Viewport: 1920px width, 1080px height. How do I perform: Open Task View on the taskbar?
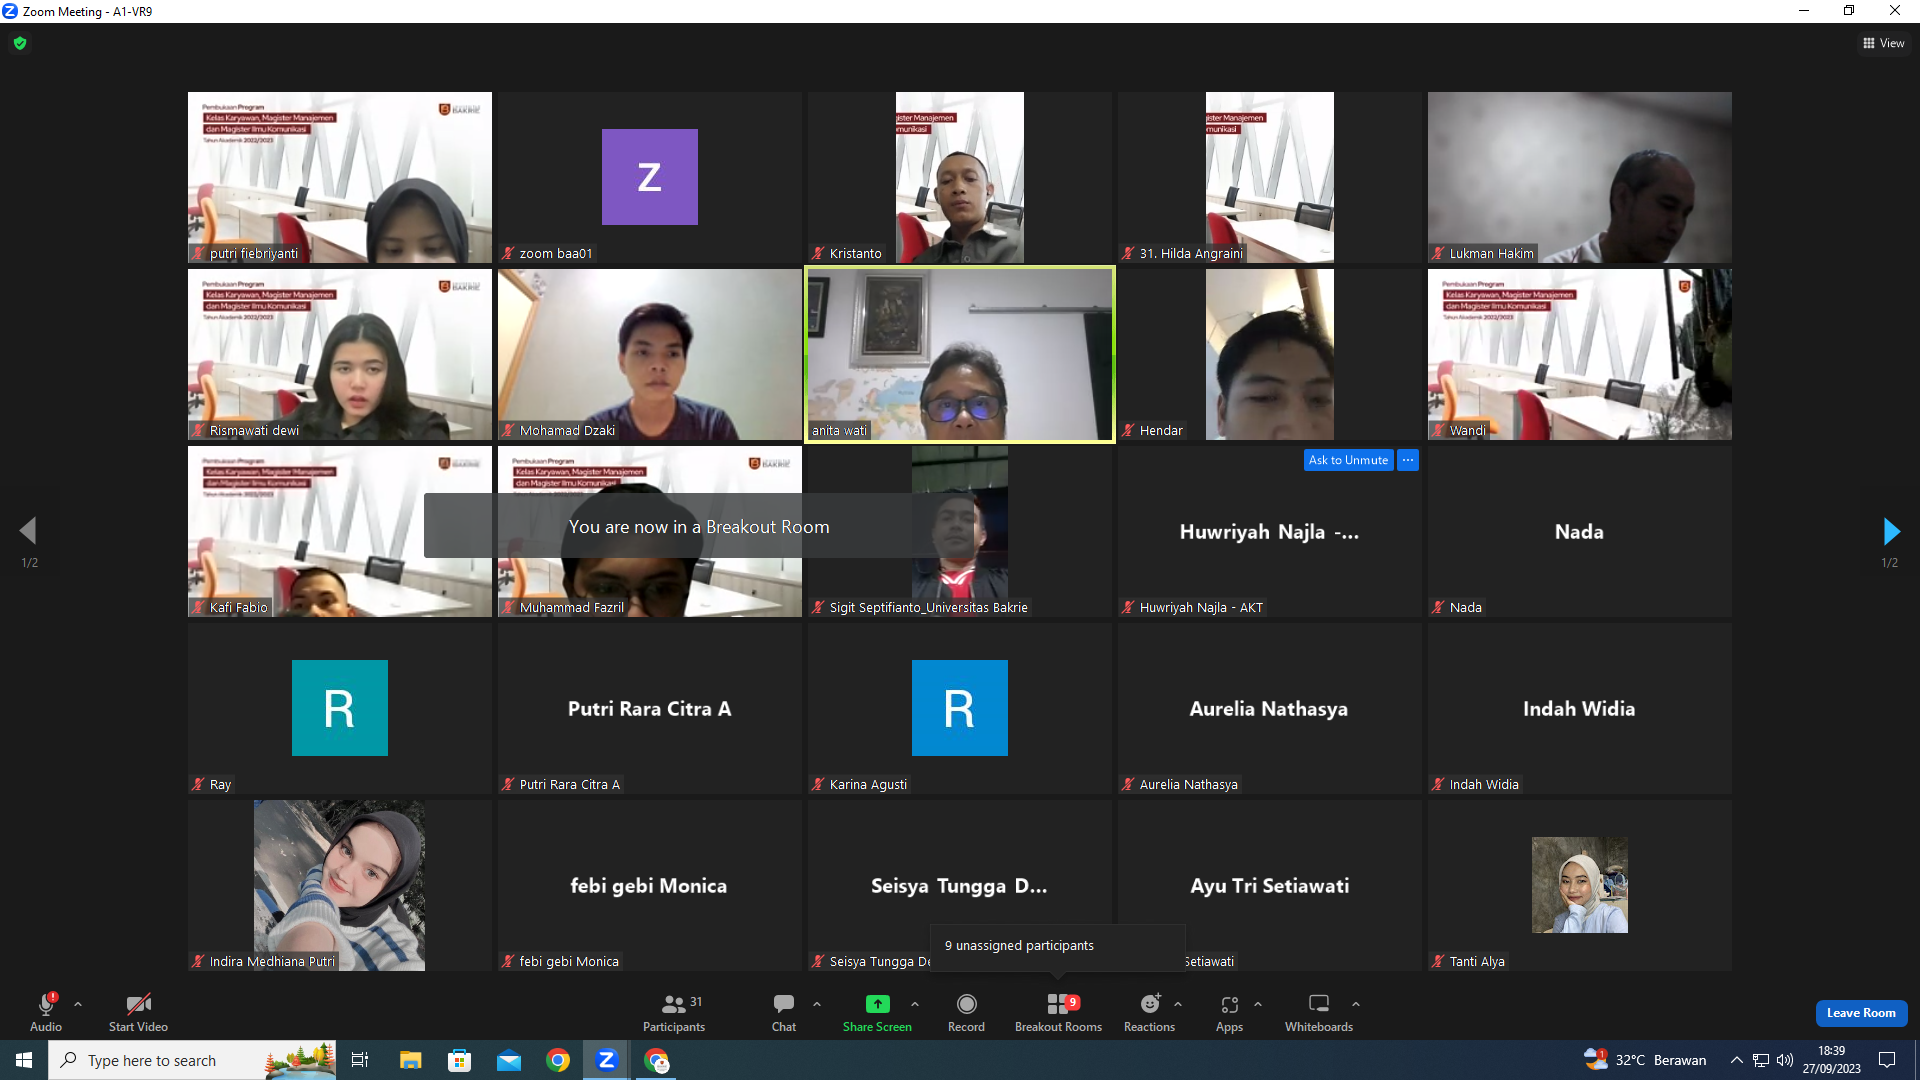tap(360, 1060)
